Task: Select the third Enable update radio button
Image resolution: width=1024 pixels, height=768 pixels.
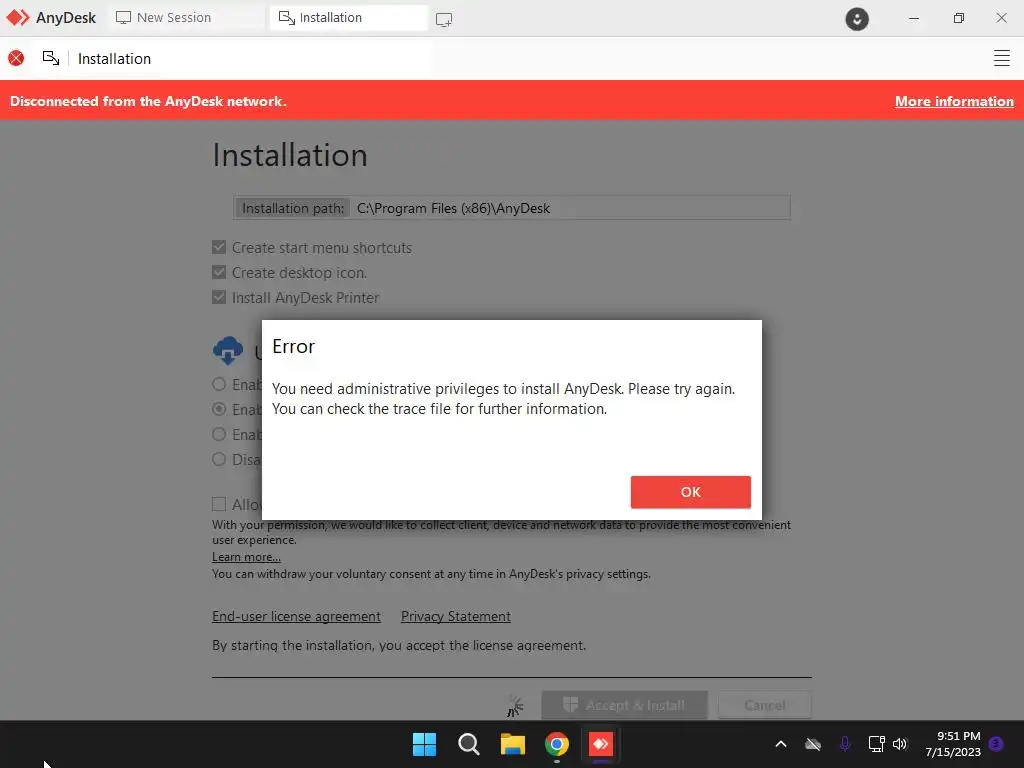Action: pyautogui.click(x=219, y=434)
